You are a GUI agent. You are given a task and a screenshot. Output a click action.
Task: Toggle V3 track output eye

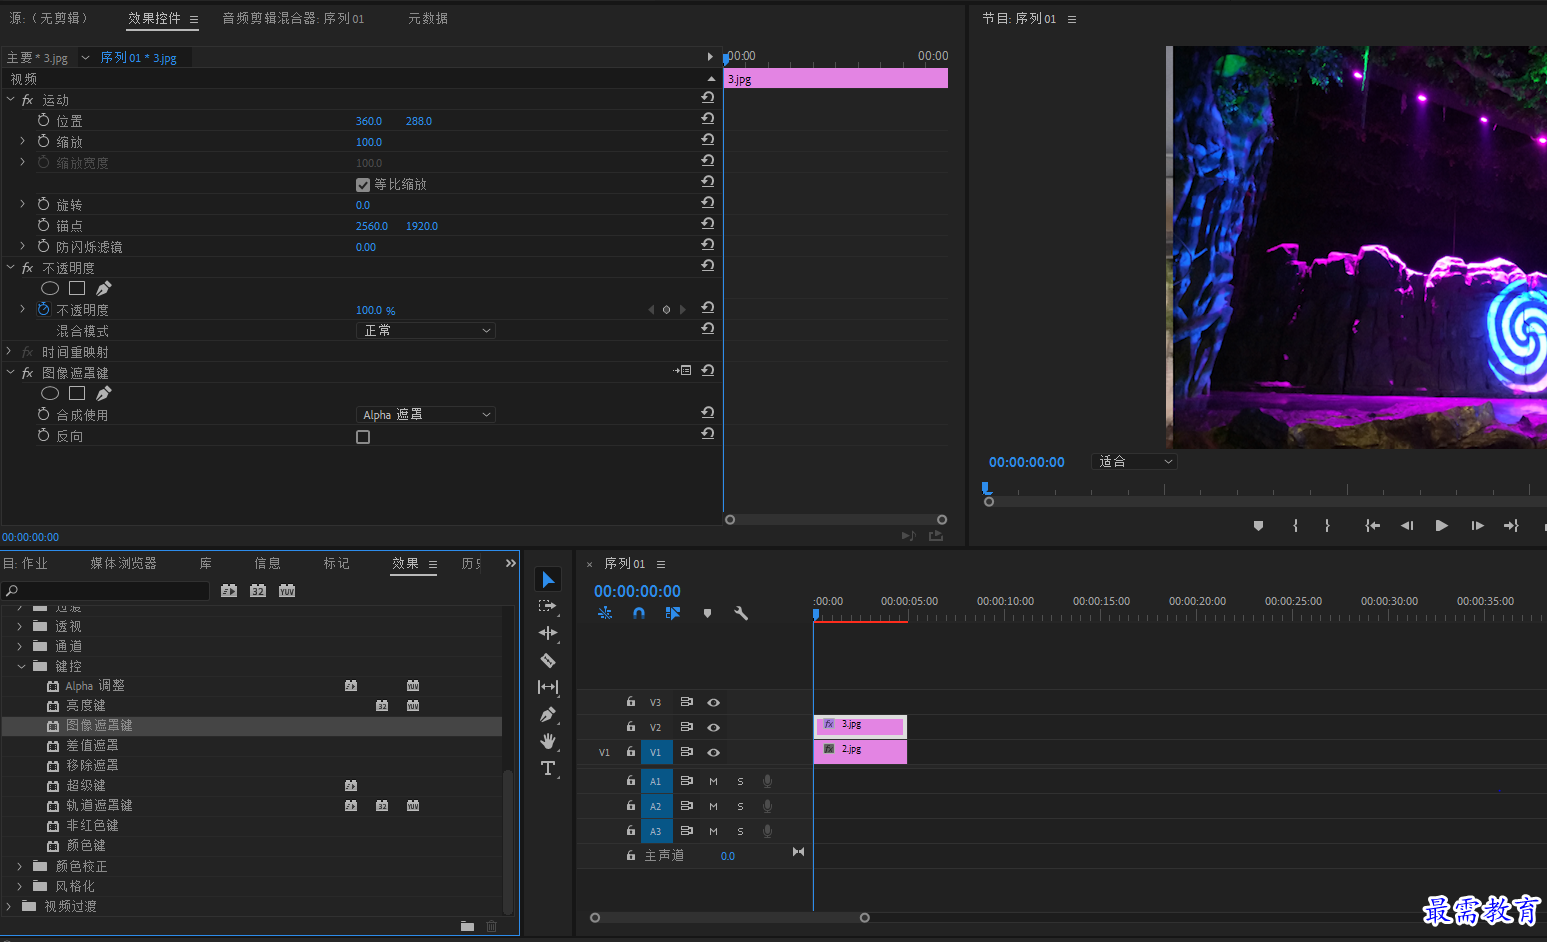(x=714, y=703)
